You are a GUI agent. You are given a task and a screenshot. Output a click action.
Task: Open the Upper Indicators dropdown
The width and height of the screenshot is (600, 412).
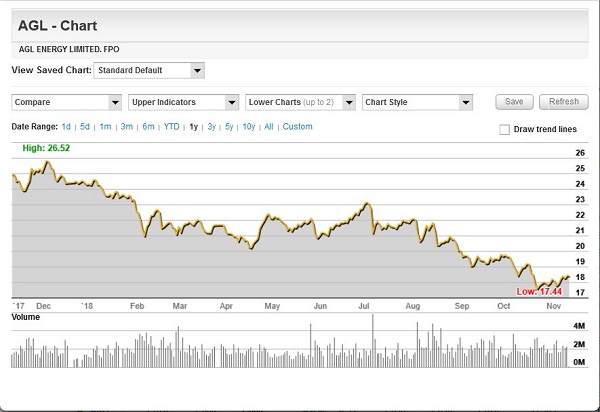click(183, 102)
